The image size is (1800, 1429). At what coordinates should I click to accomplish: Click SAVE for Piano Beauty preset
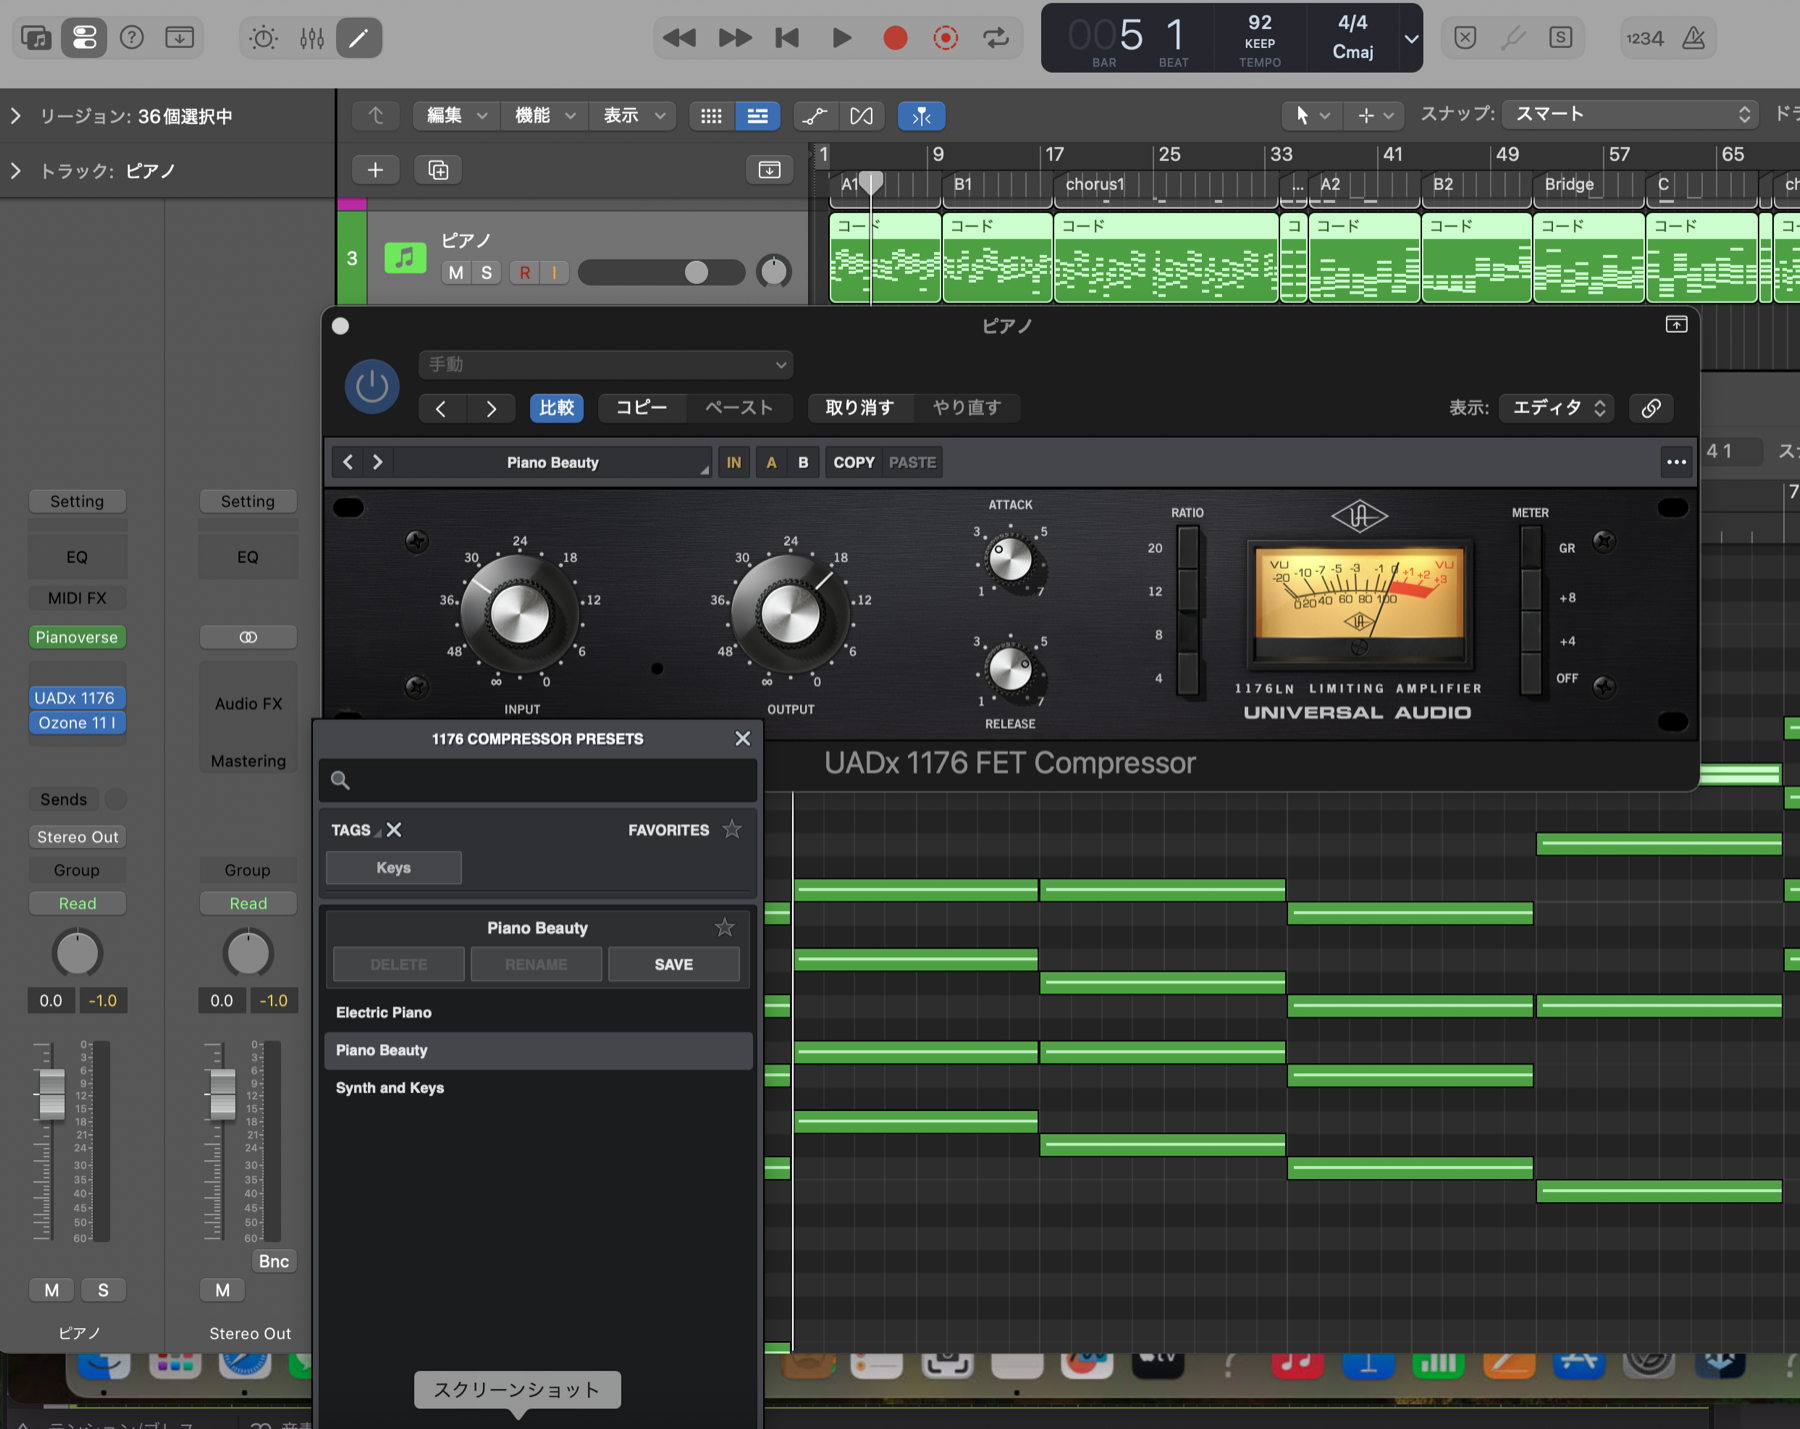click(674, 965)
